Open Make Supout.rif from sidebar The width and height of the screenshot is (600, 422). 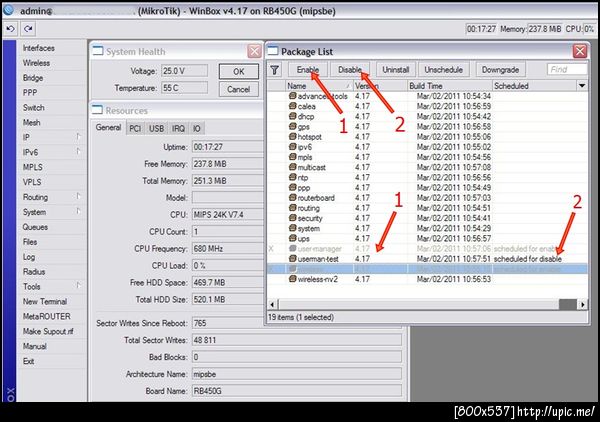48,331
